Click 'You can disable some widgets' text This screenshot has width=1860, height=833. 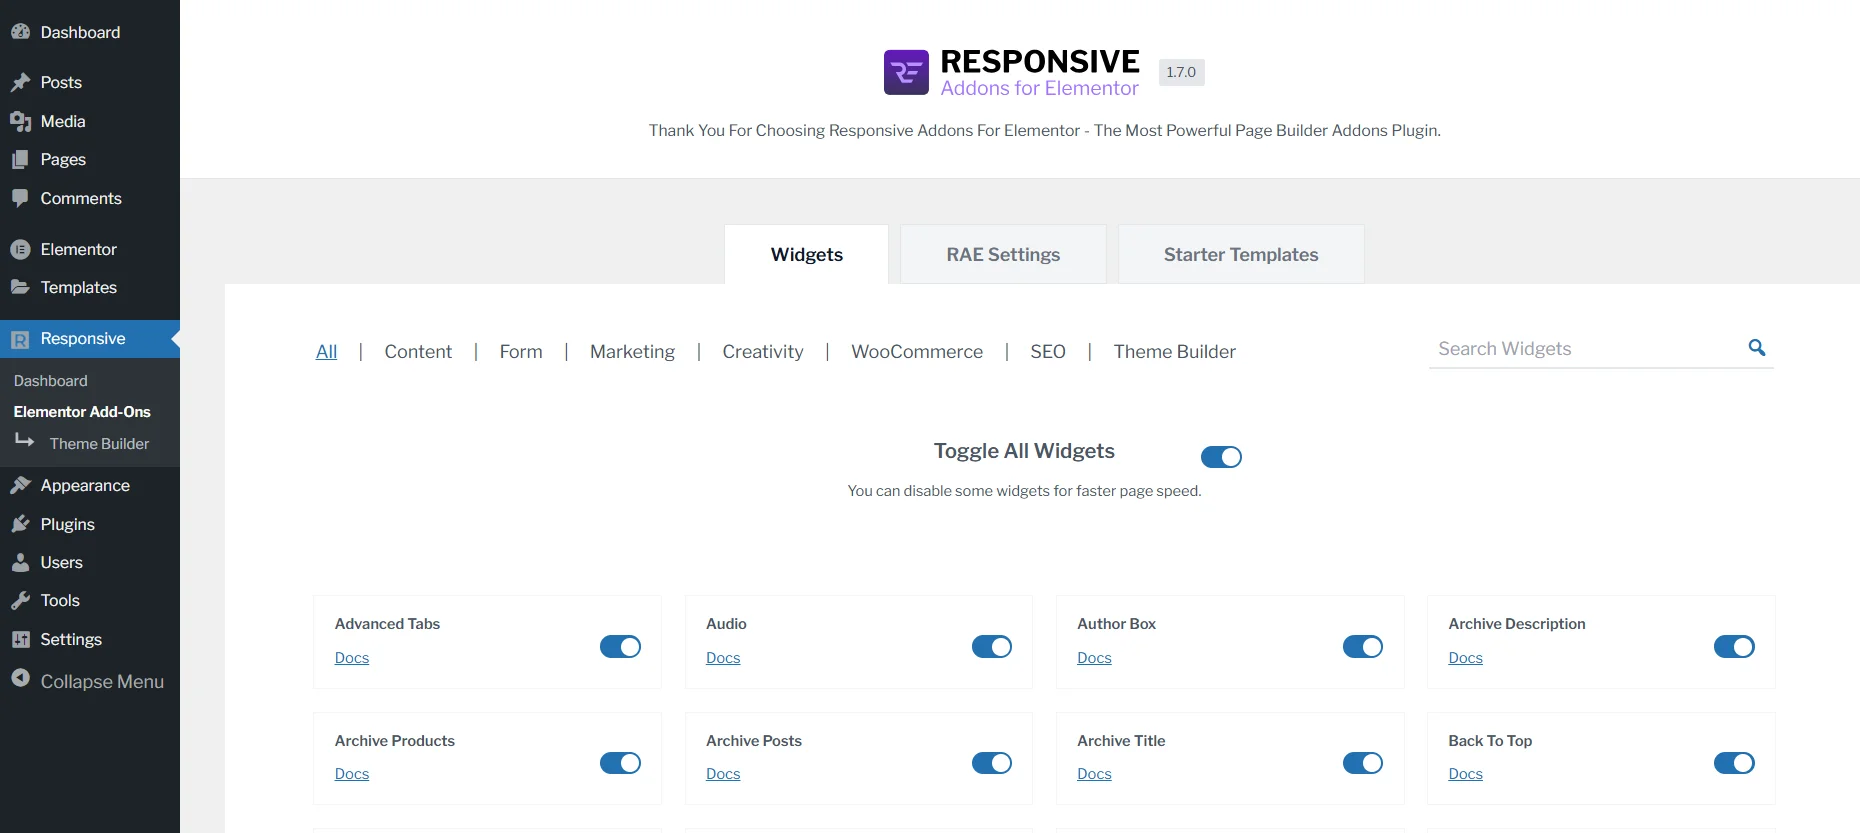[x=1024, y=491]
